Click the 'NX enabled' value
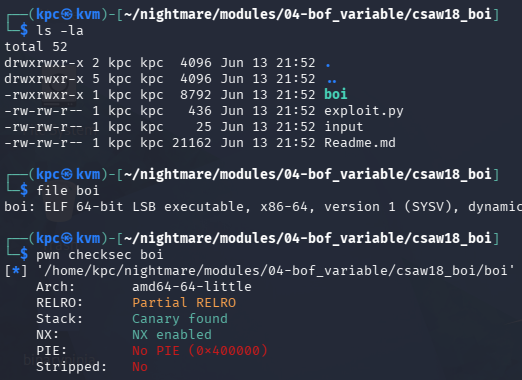Image resolution: width=522 pixels, height=380 pixels. (x=172, y=335)
